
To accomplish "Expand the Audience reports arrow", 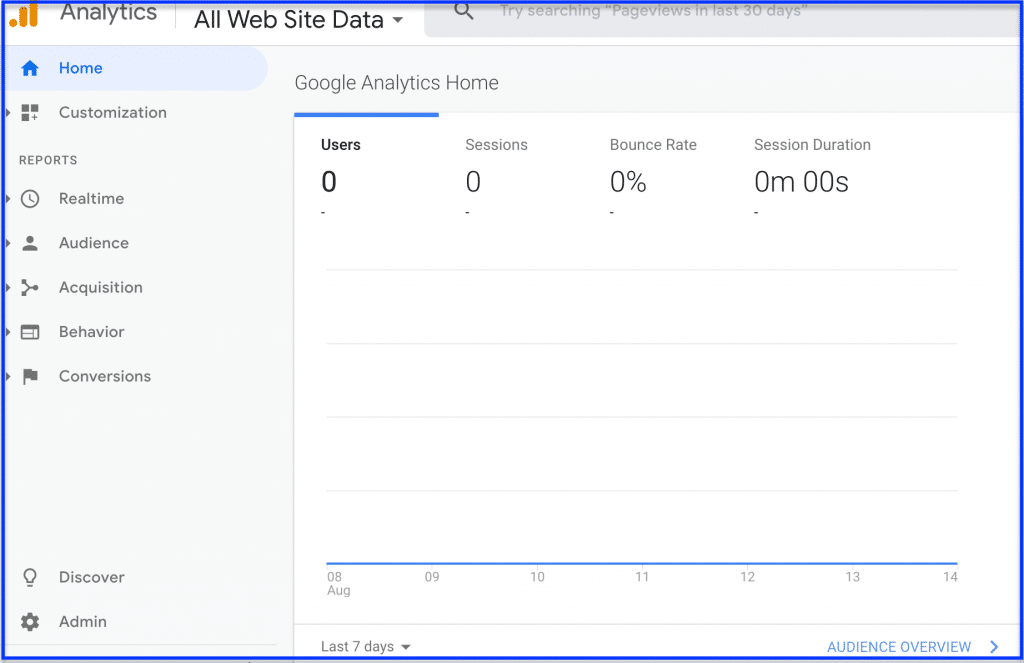I will [x=8, y=243].
